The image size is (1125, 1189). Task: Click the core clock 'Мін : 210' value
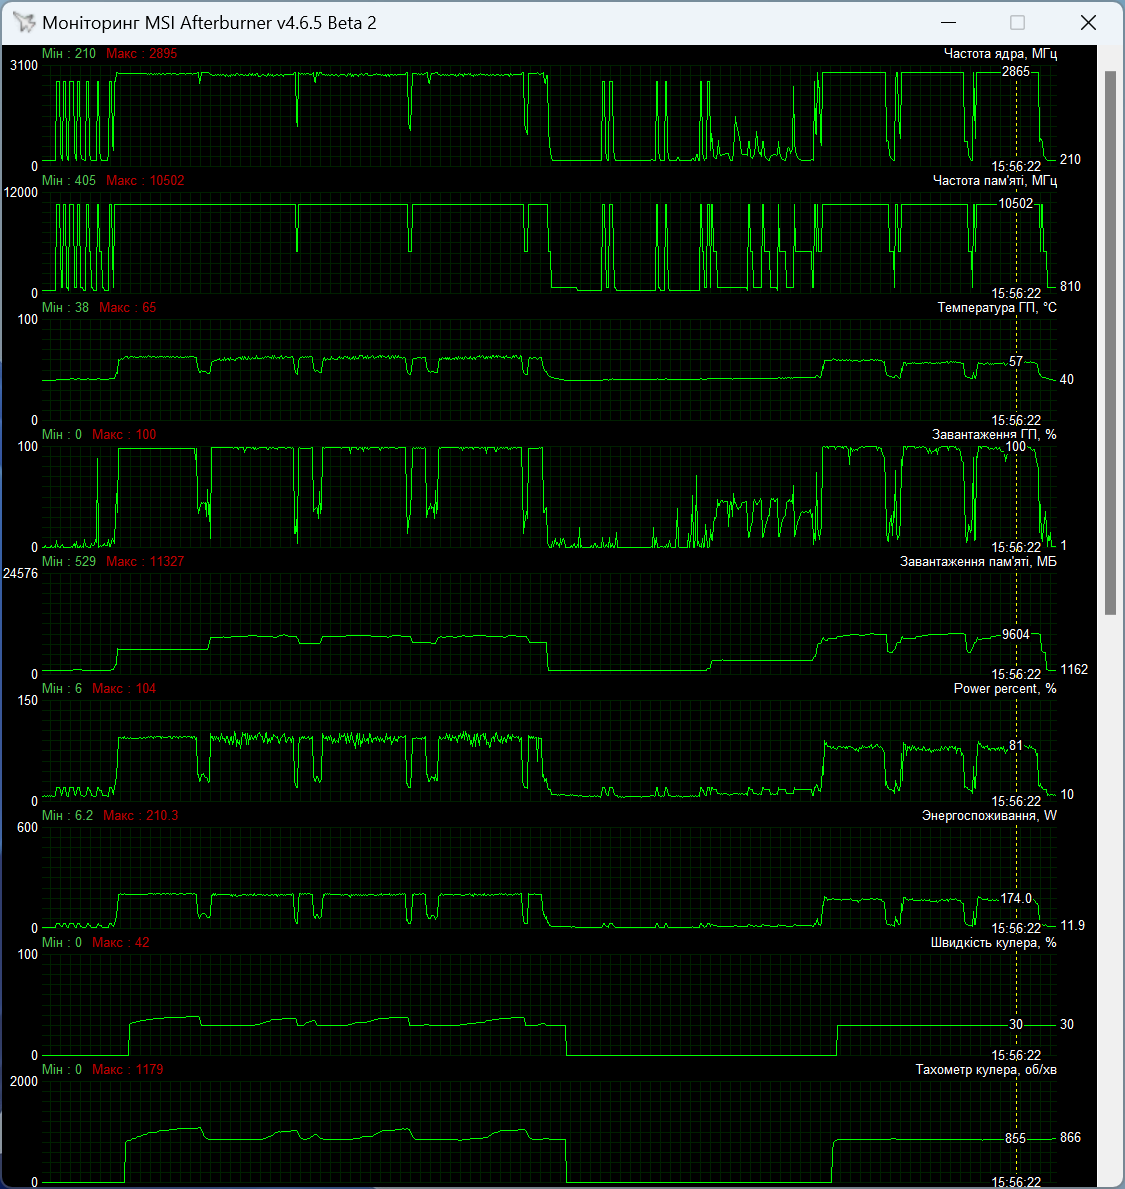tap(69, 54)
